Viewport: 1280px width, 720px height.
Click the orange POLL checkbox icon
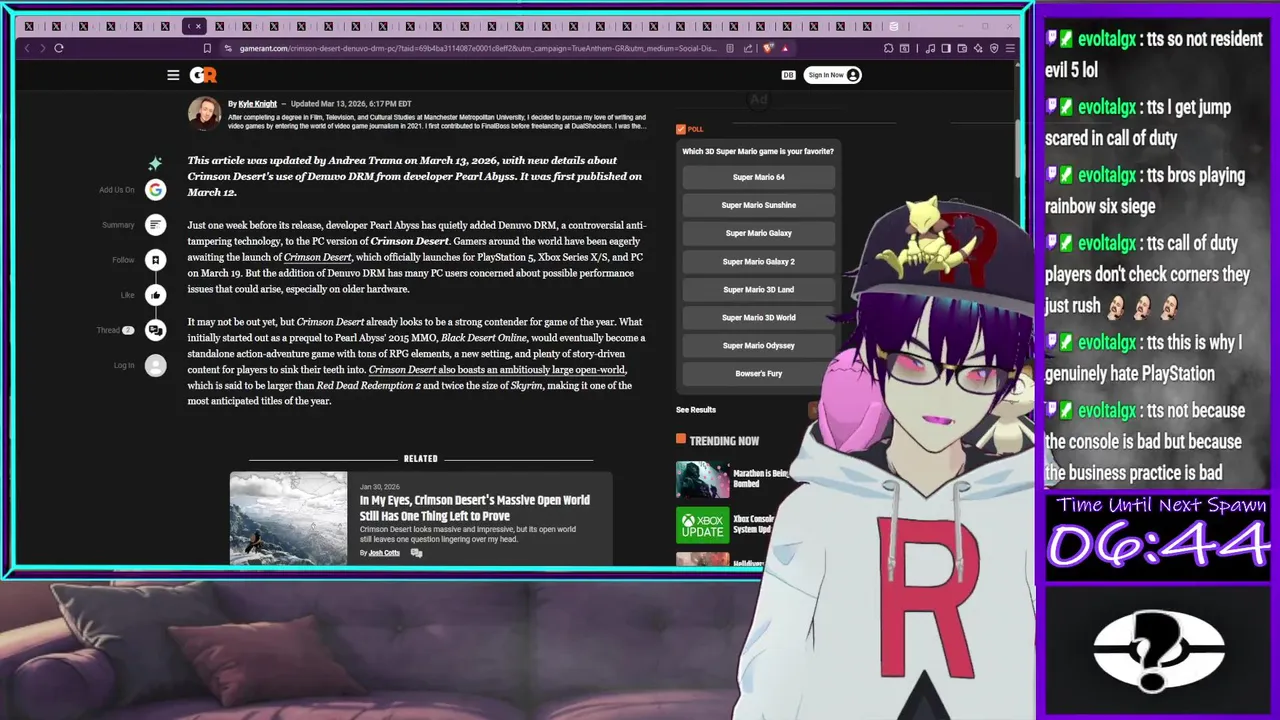pos(681,129)
